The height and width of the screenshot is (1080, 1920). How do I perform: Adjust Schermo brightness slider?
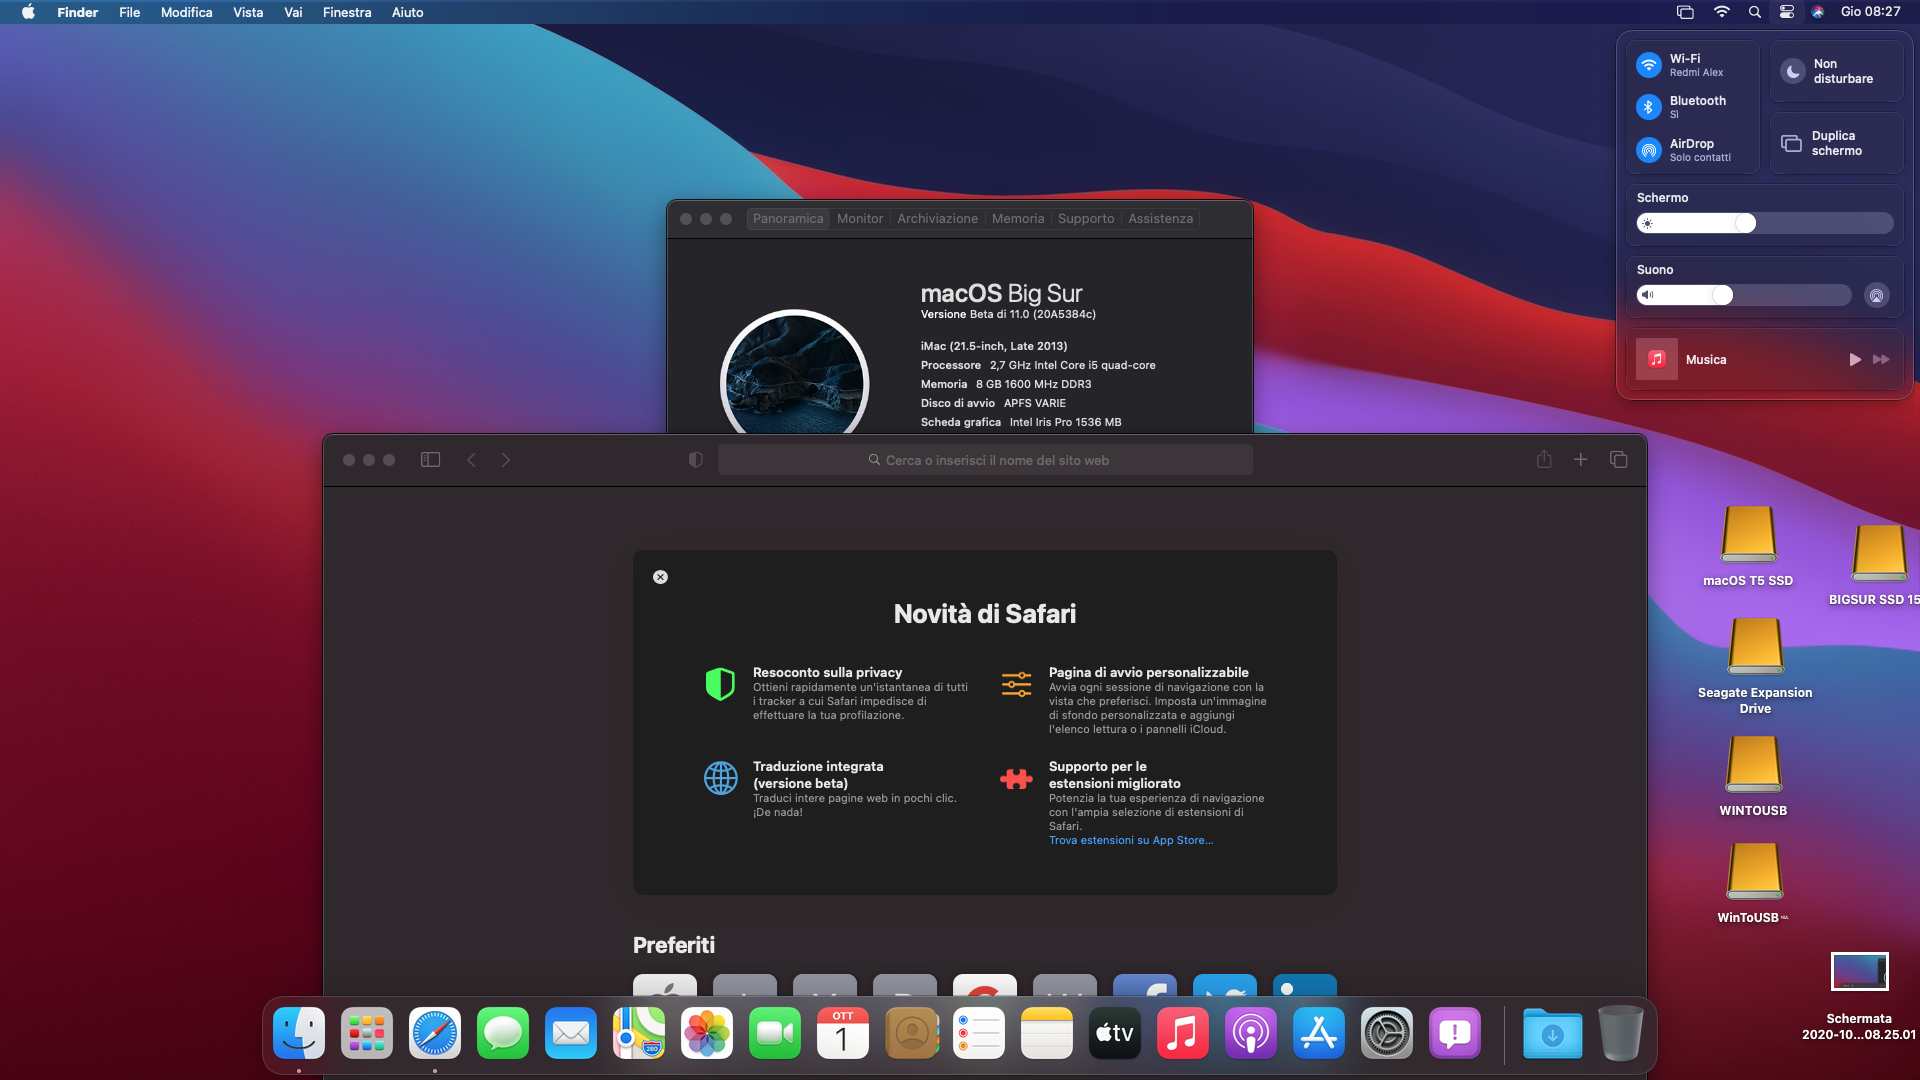click(1765, 223)
